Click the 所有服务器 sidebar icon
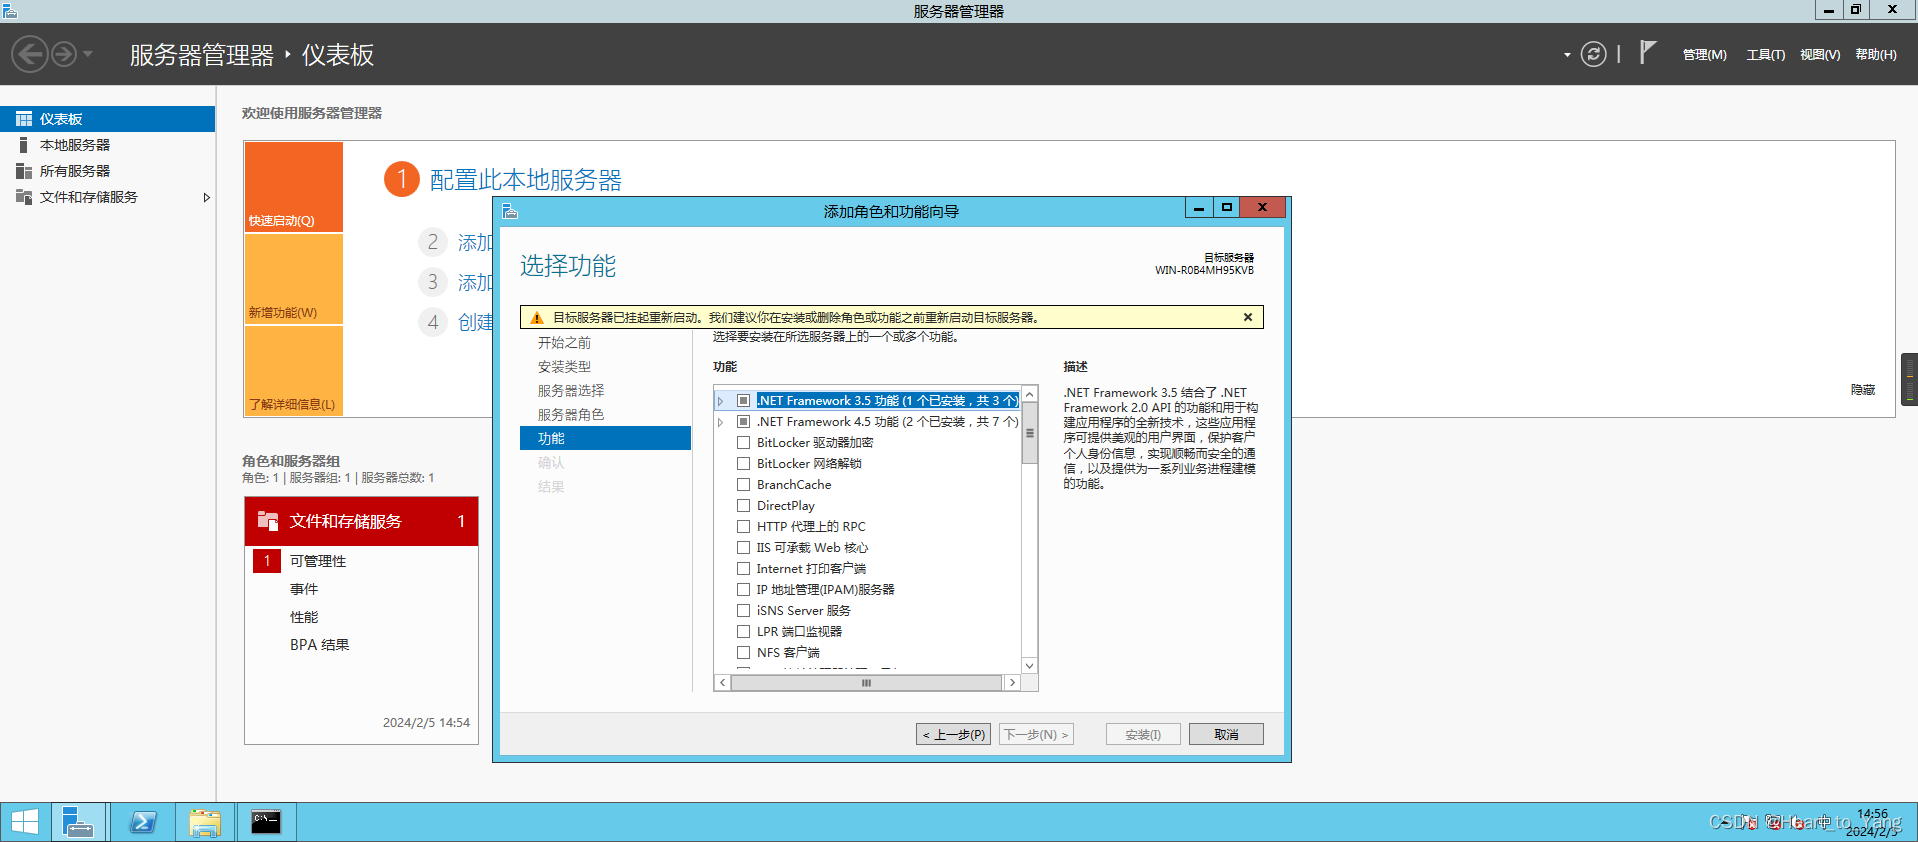 point(24,171)
